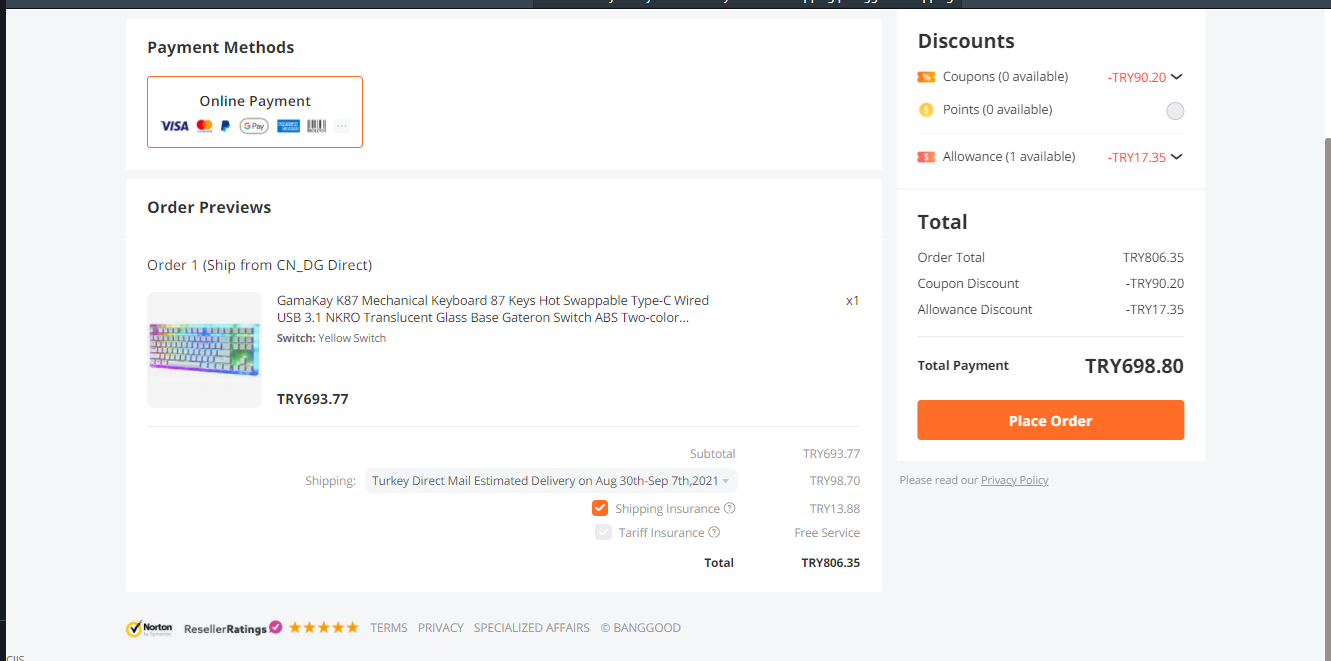Image resolution: width=1331 pixels, height=661 pixels.
Task: Click the shipping cost TRY98.70
Action: (835, 481)
